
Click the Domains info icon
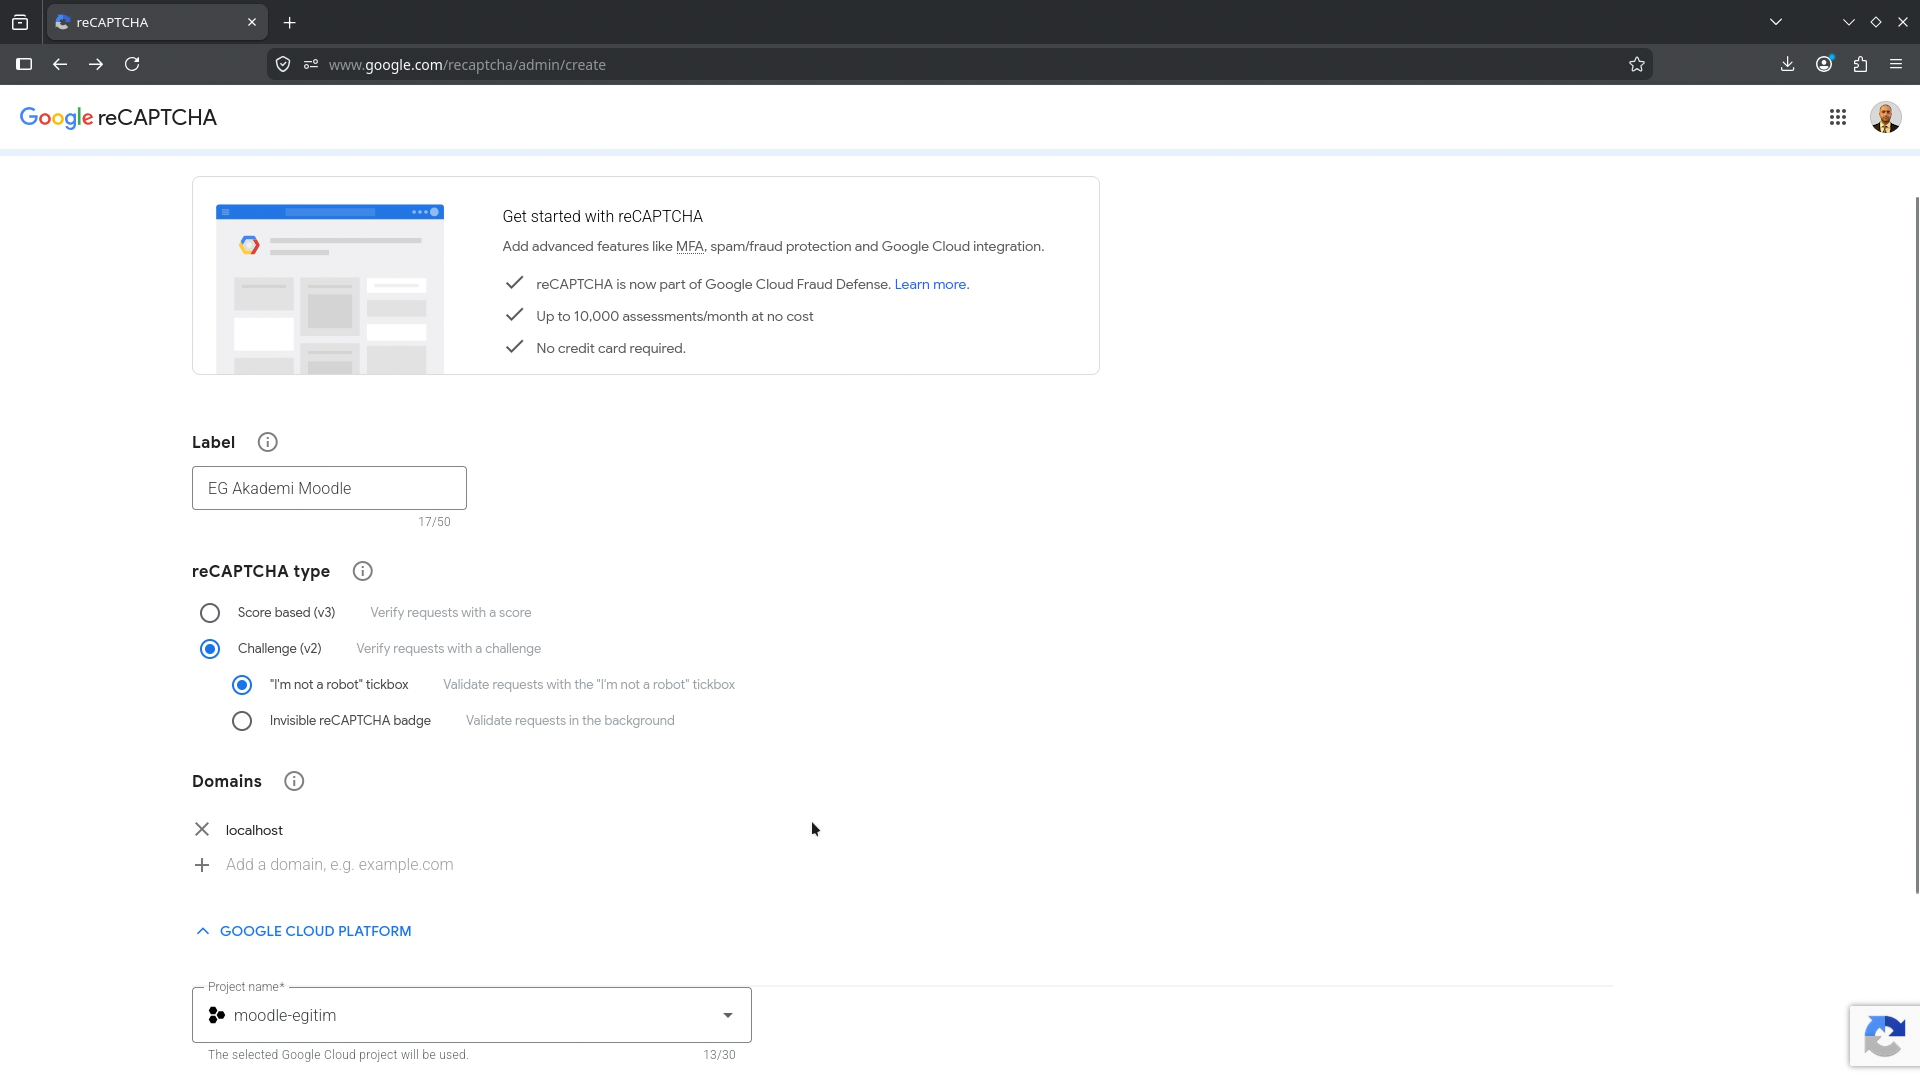[294, 781]
